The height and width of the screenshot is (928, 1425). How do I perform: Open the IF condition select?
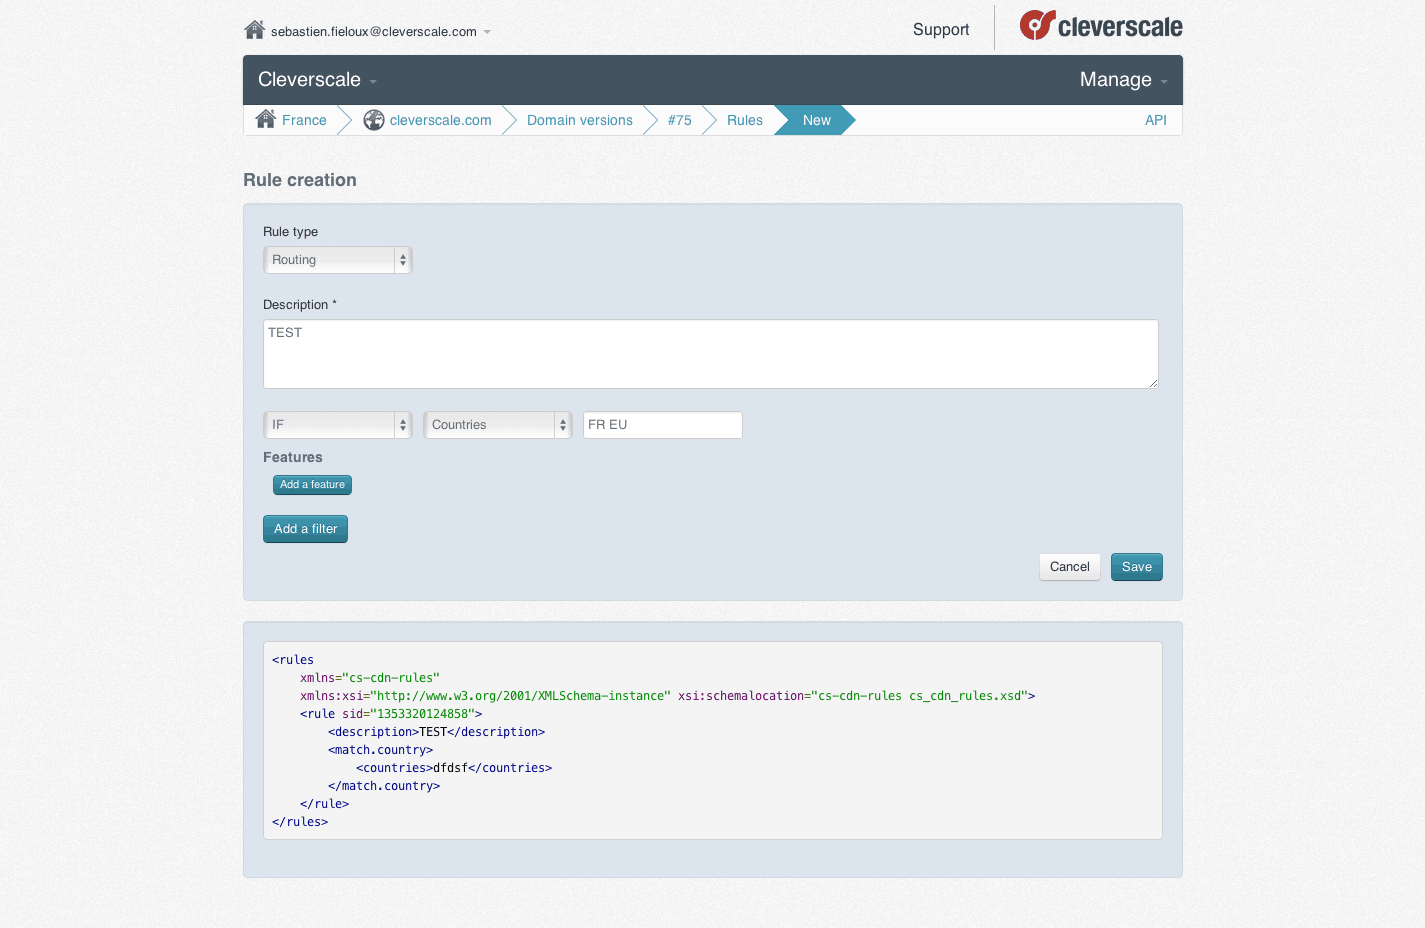[338, 425]
